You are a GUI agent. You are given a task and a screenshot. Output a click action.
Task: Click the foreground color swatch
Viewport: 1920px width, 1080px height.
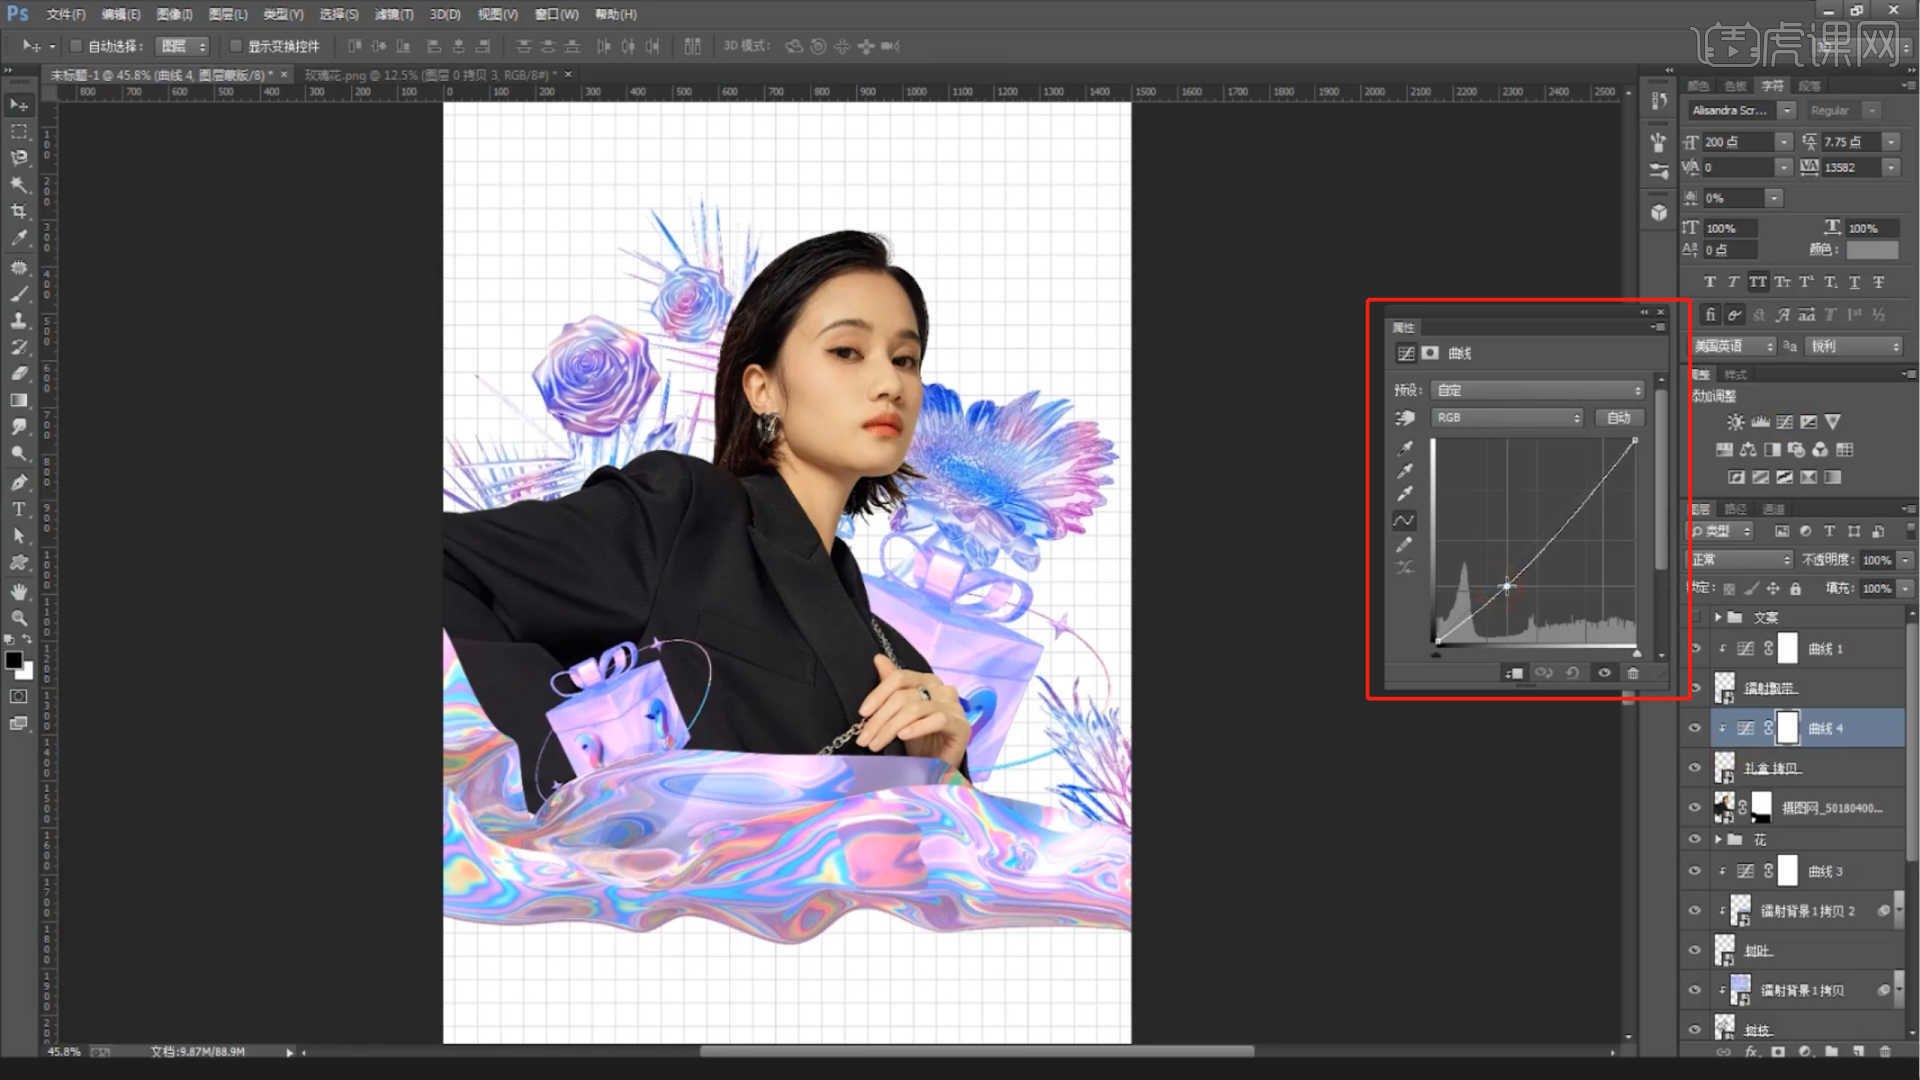click(14, 661)
